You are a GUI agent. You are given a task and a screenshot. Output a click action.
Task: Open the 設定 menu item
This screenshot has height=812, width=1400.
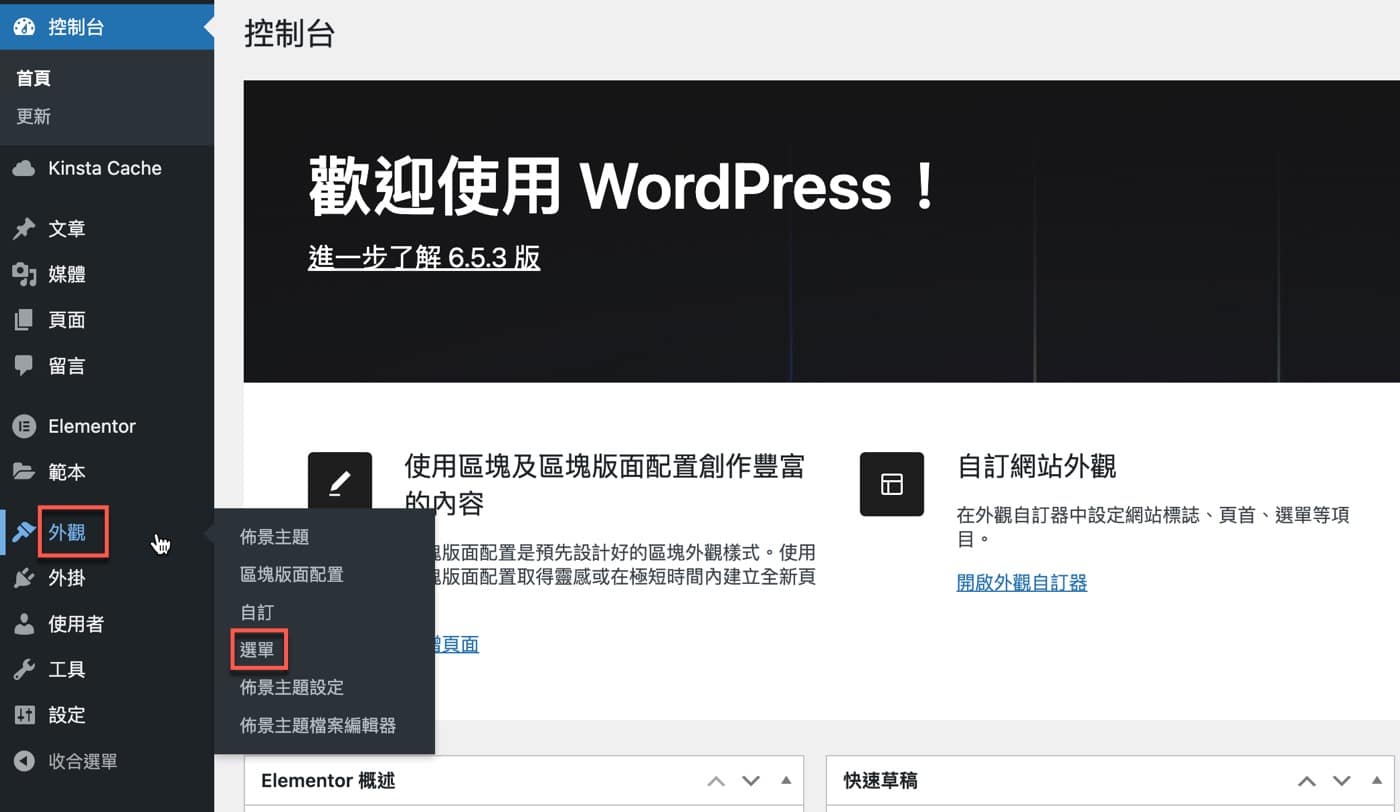[107, 715]
